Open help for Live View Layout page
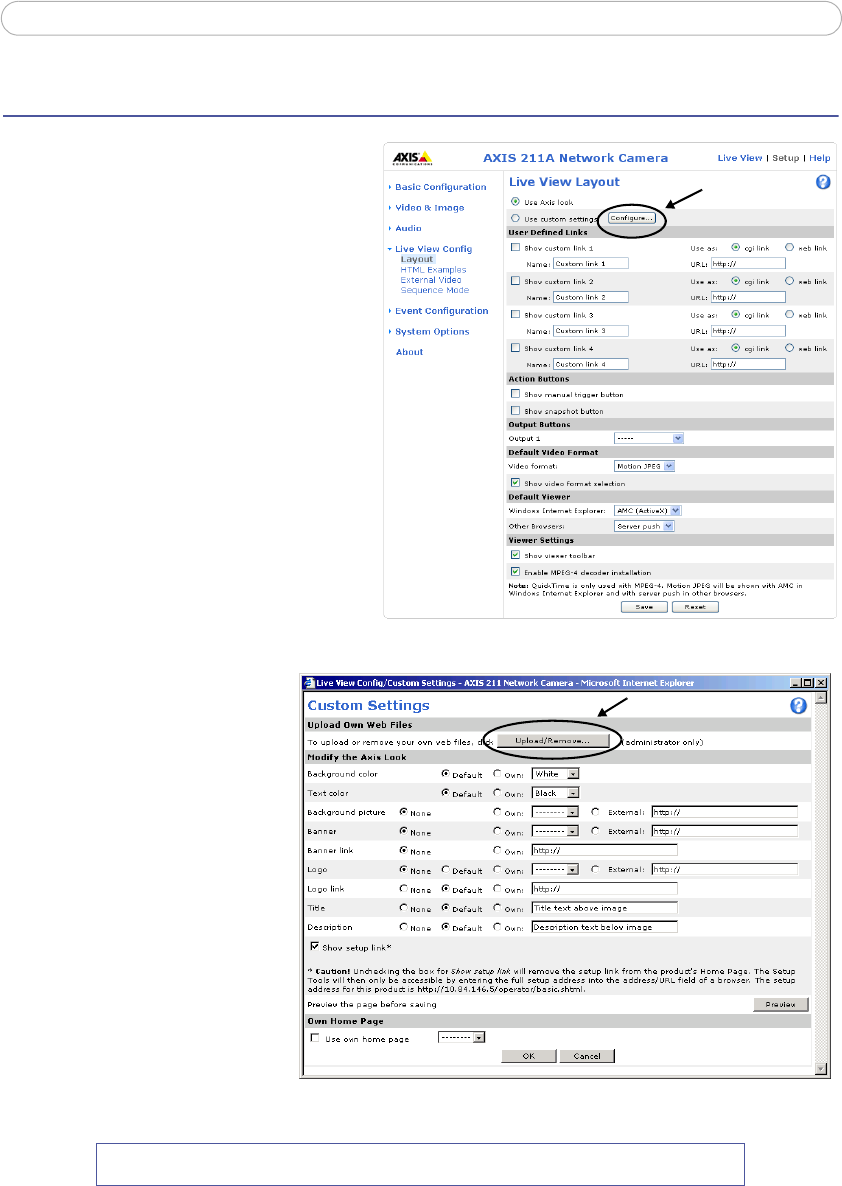Screen dimensions: 842x1186 [823, 182]
